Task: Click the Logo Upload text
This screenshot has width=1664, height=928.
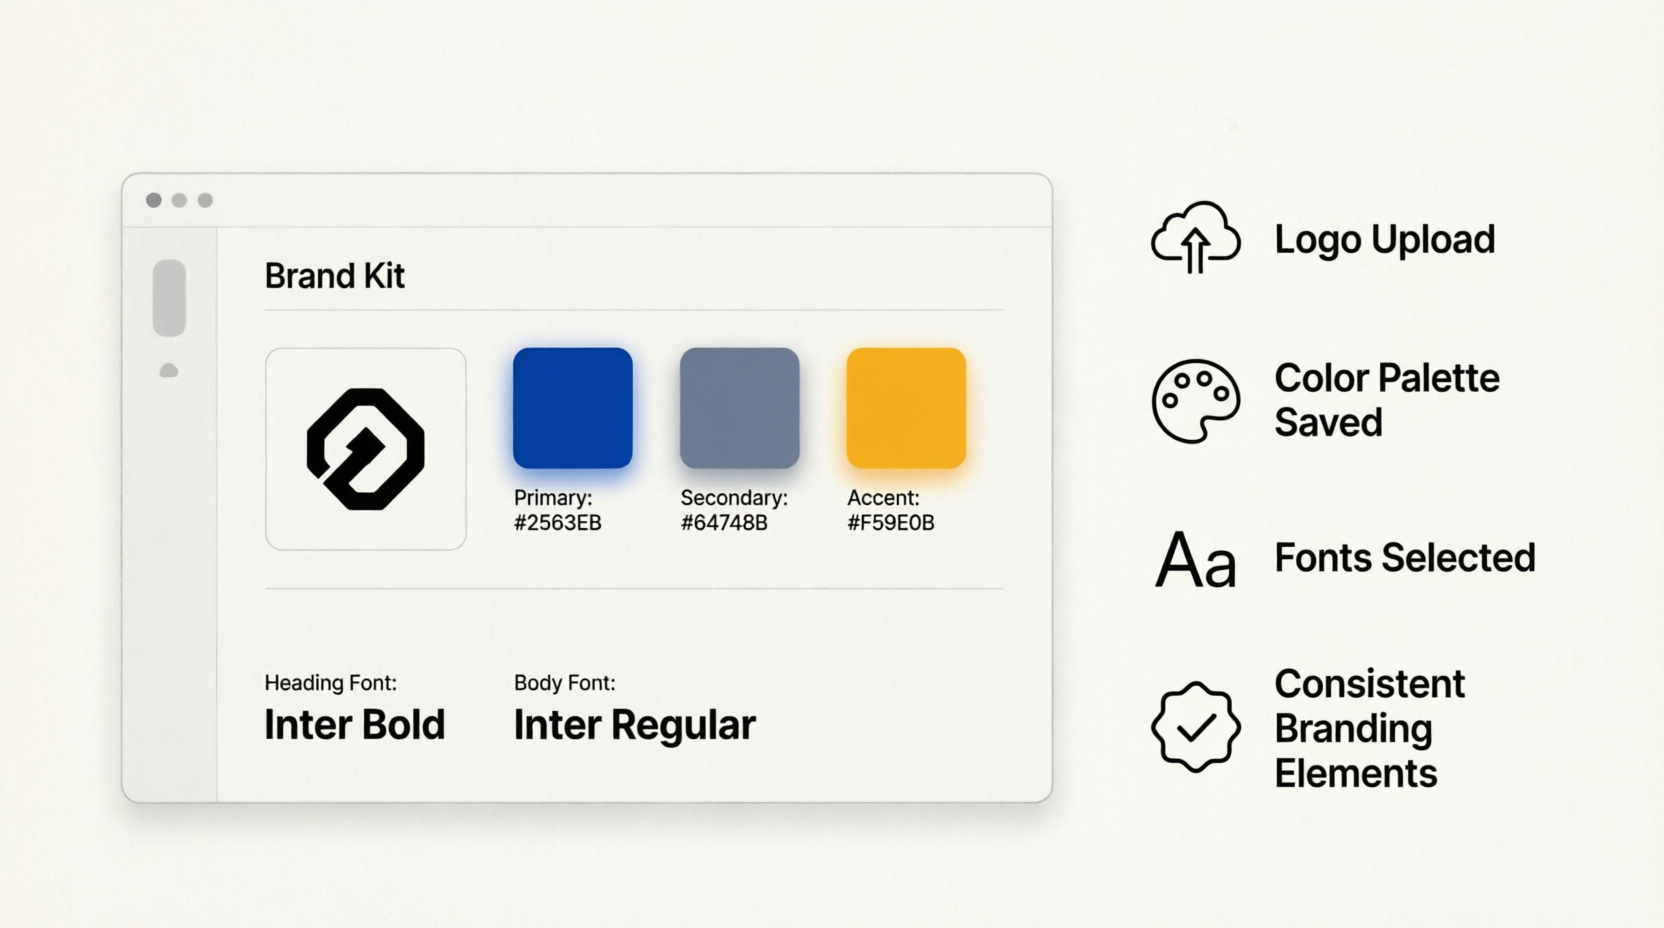Action: pos(1384,240)
